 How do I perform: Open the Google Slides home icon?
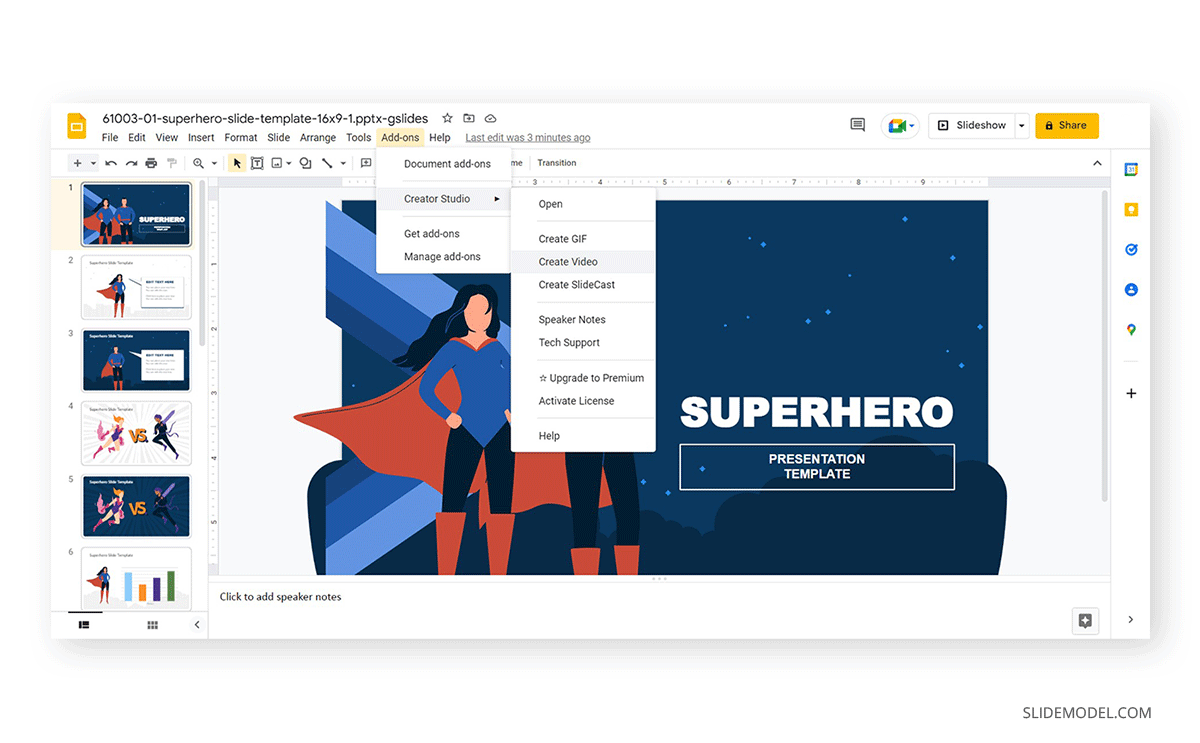point(77,126)
